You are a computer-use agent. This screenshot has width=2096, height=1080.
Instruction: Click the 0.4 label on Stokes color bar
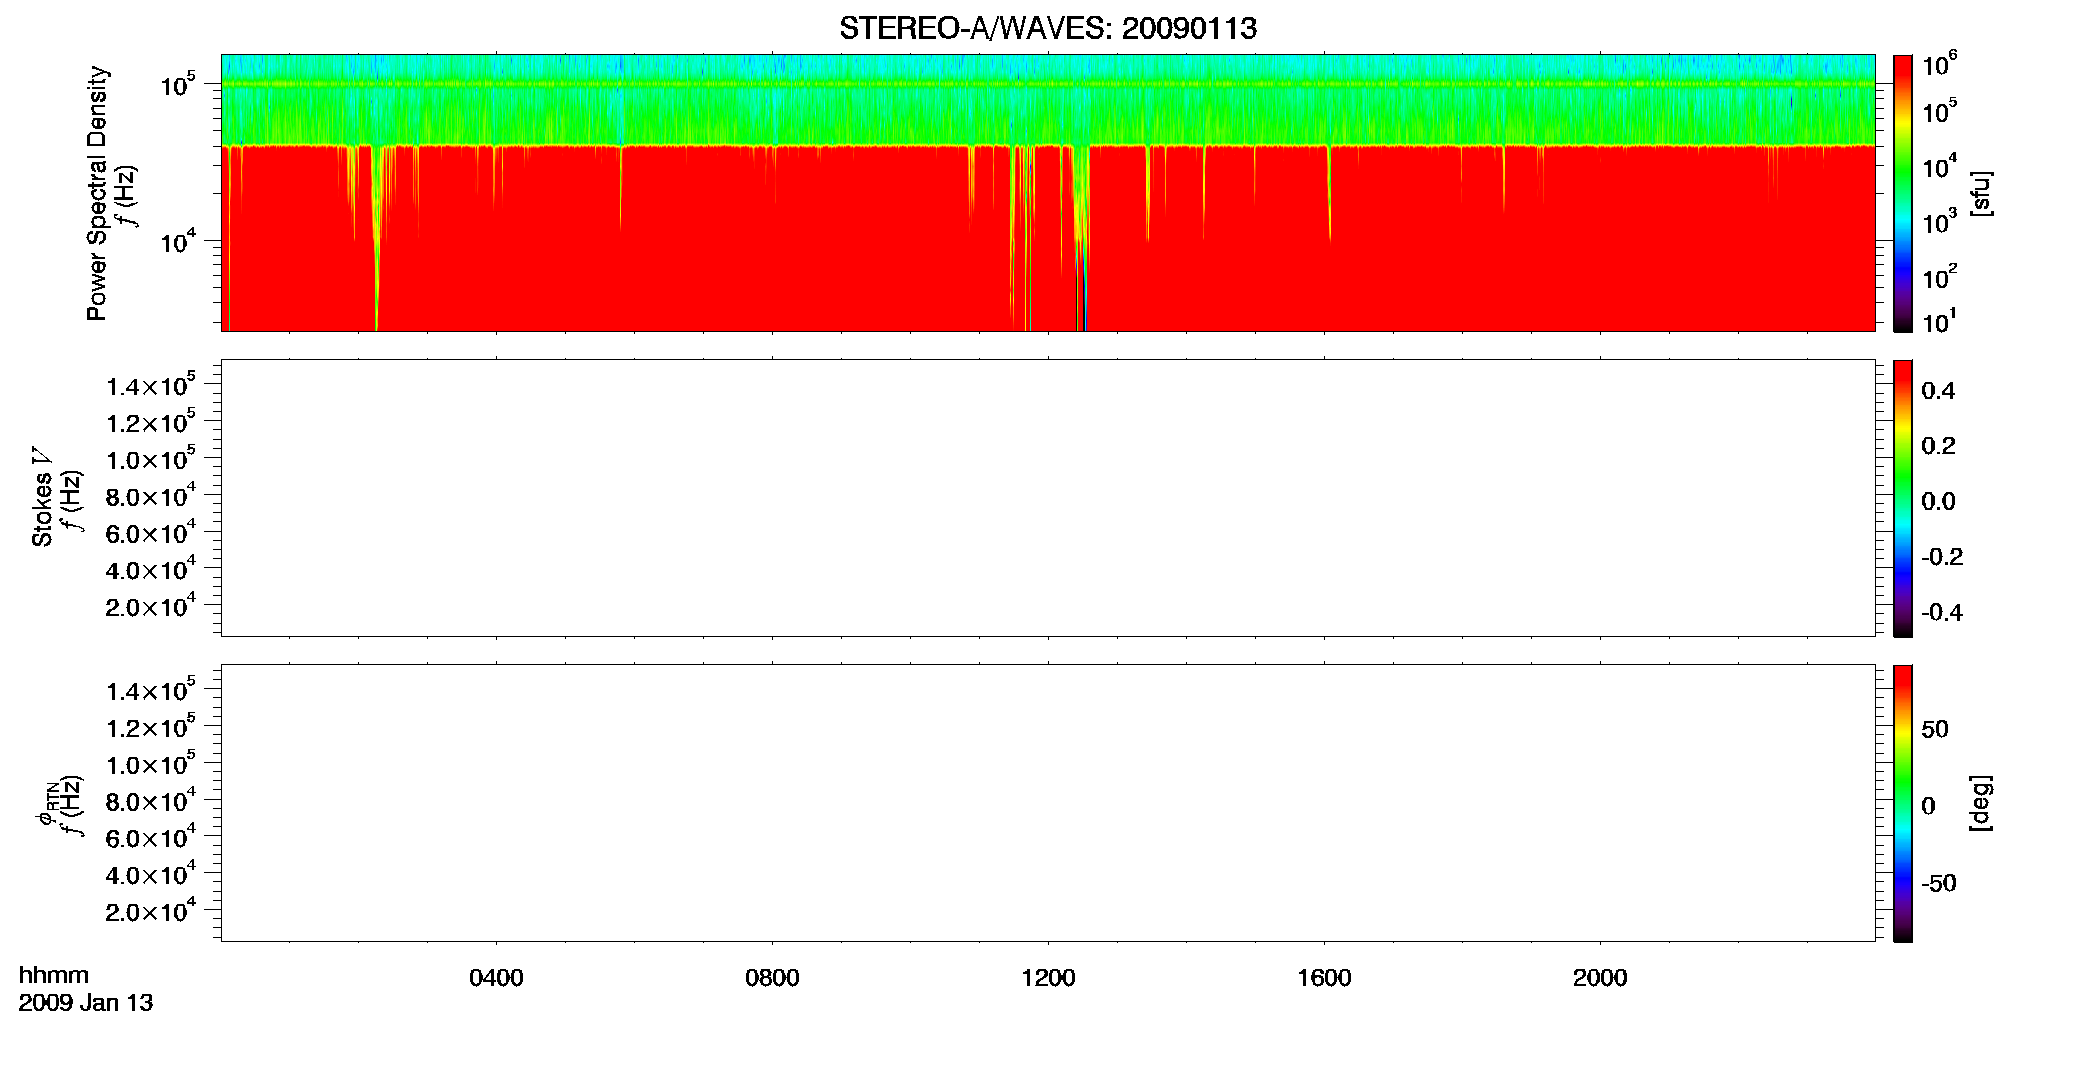1938,391
